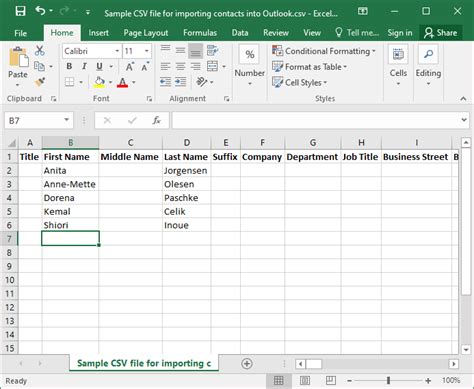This screenshot has height=389, width=474.
Task: Click the Number format percent icon
Action: 250,54
